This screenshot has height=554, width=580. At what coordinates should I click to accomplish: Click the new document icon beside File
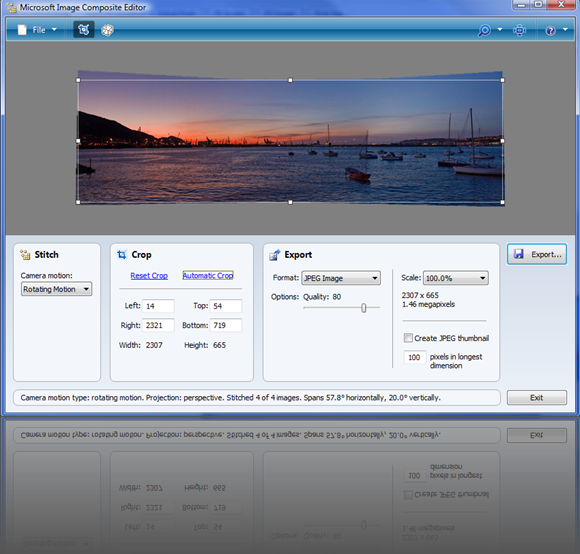(22, 30)
